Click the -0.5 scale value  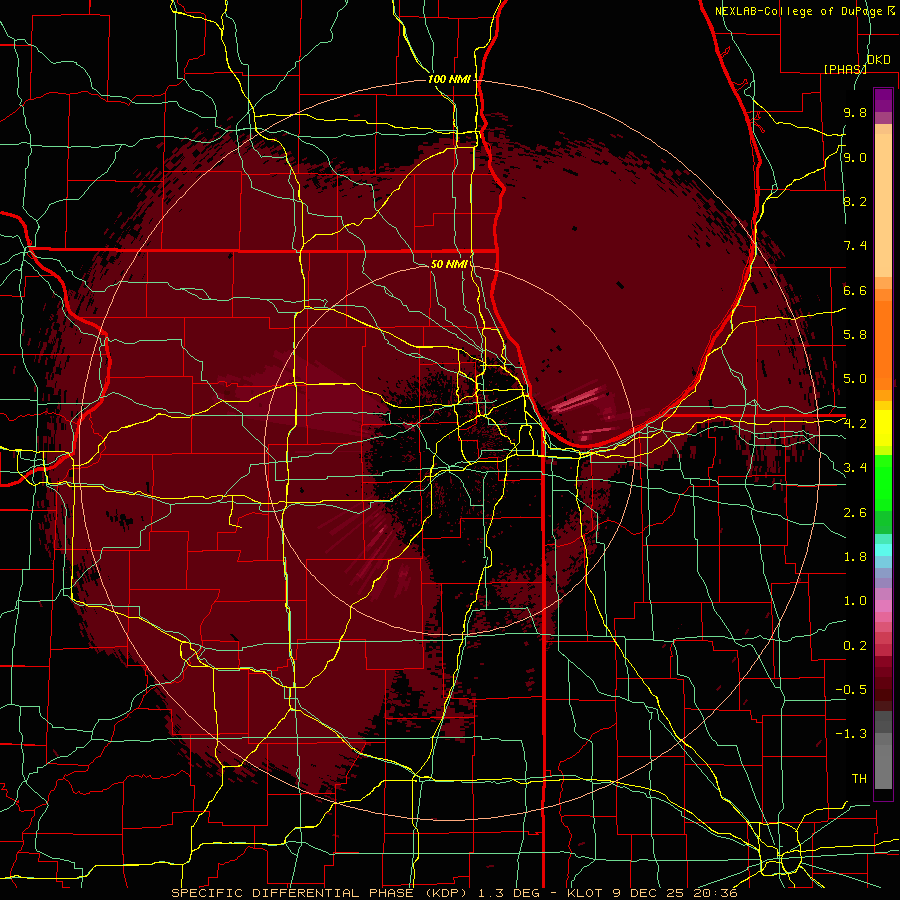click(x=851, y=690)
